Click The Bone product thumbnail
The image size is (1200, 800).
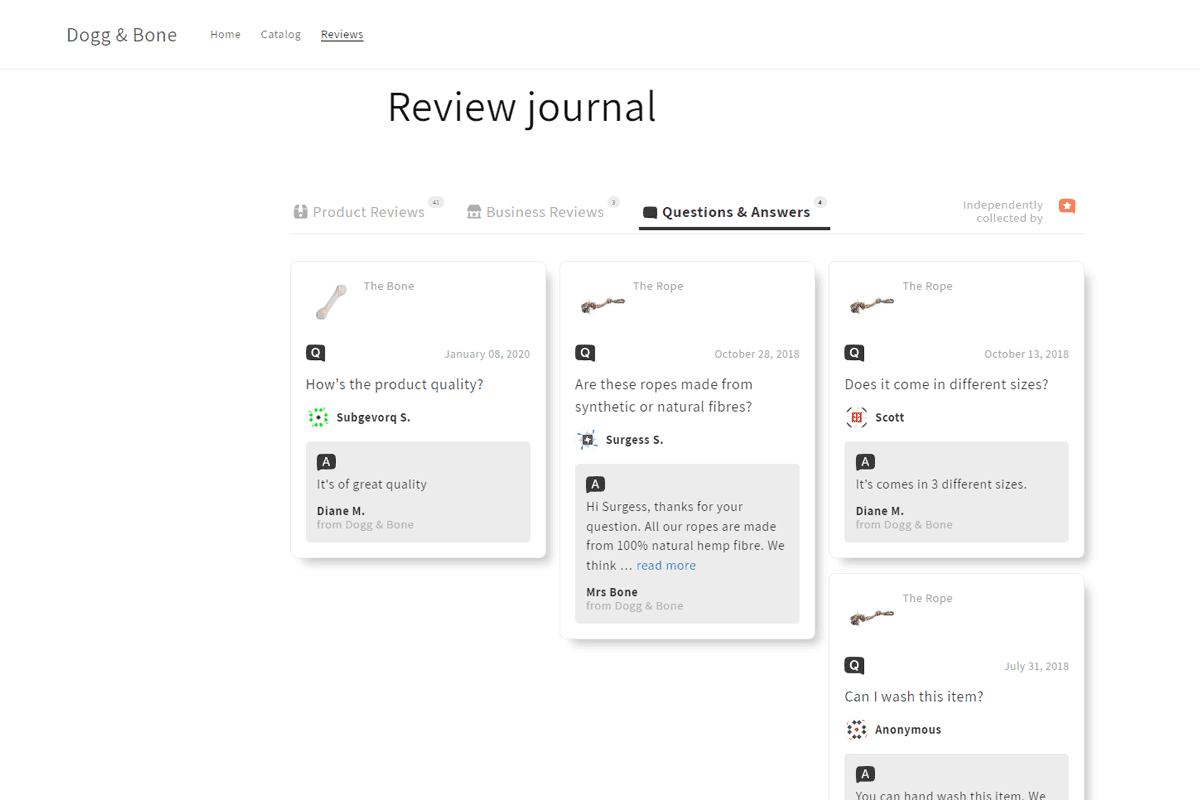331,302
